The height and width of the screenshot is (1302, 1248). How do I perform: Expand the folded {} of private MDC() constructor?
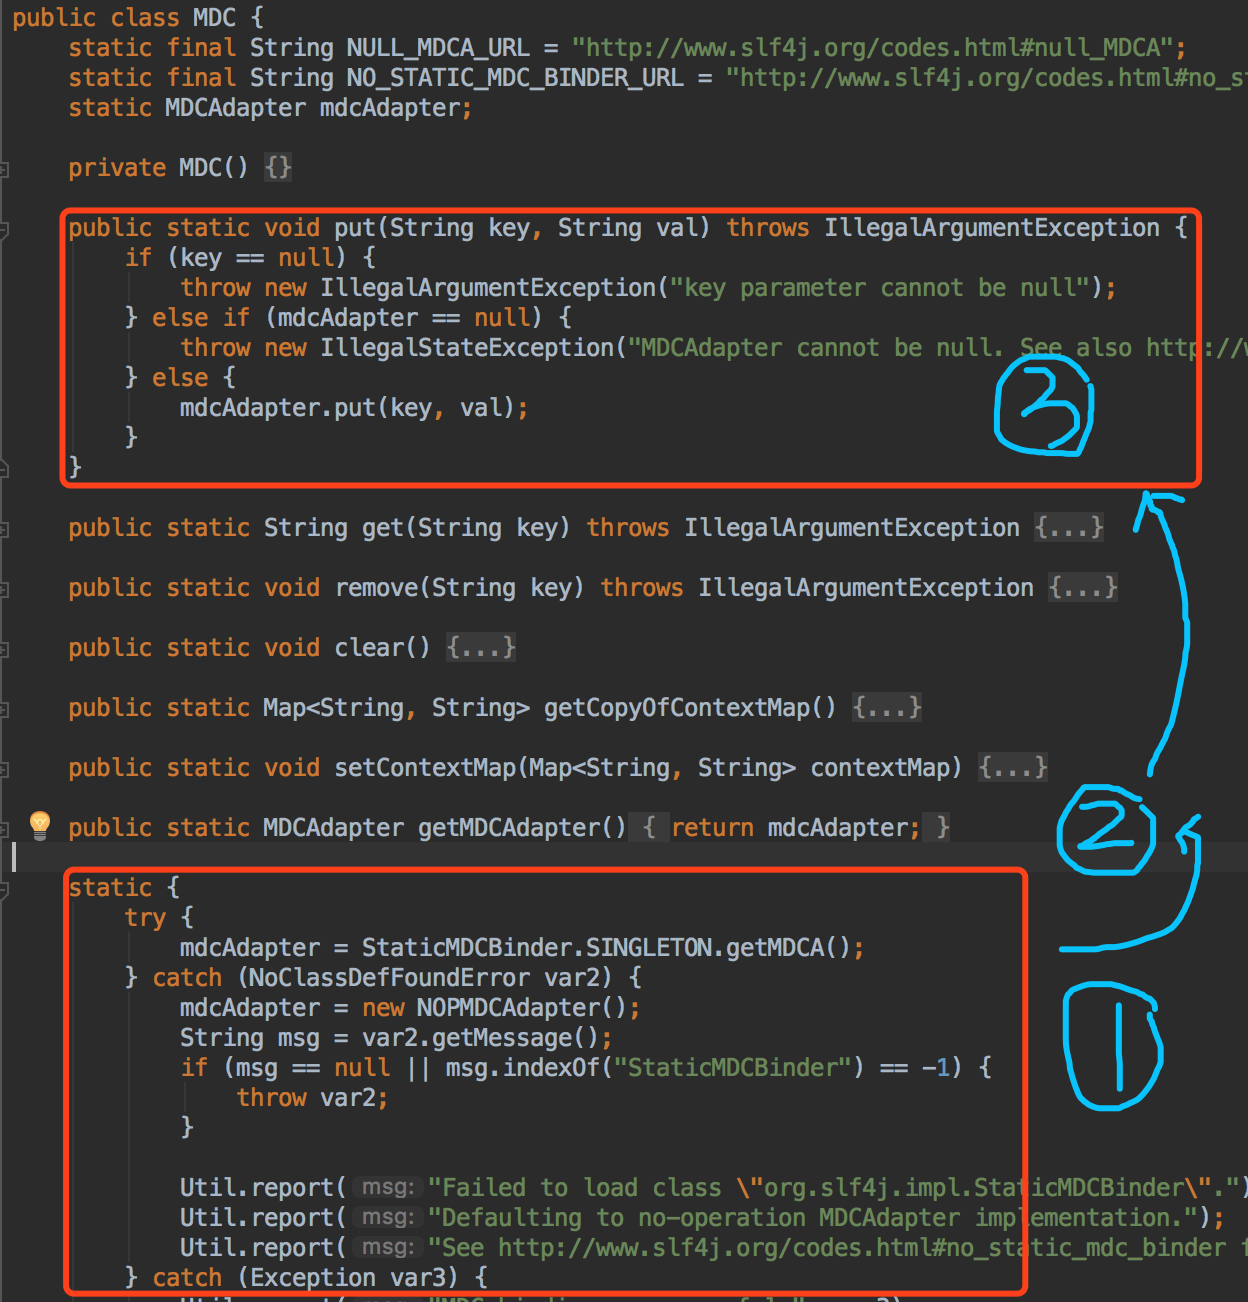(278, 168)
